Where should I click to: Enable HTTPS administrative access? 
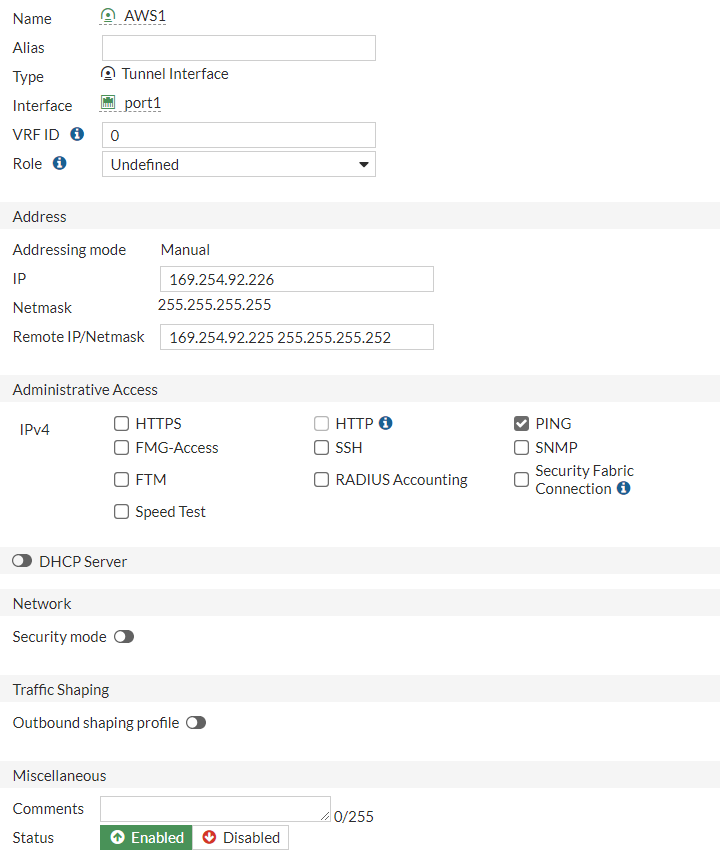point(122,424)
